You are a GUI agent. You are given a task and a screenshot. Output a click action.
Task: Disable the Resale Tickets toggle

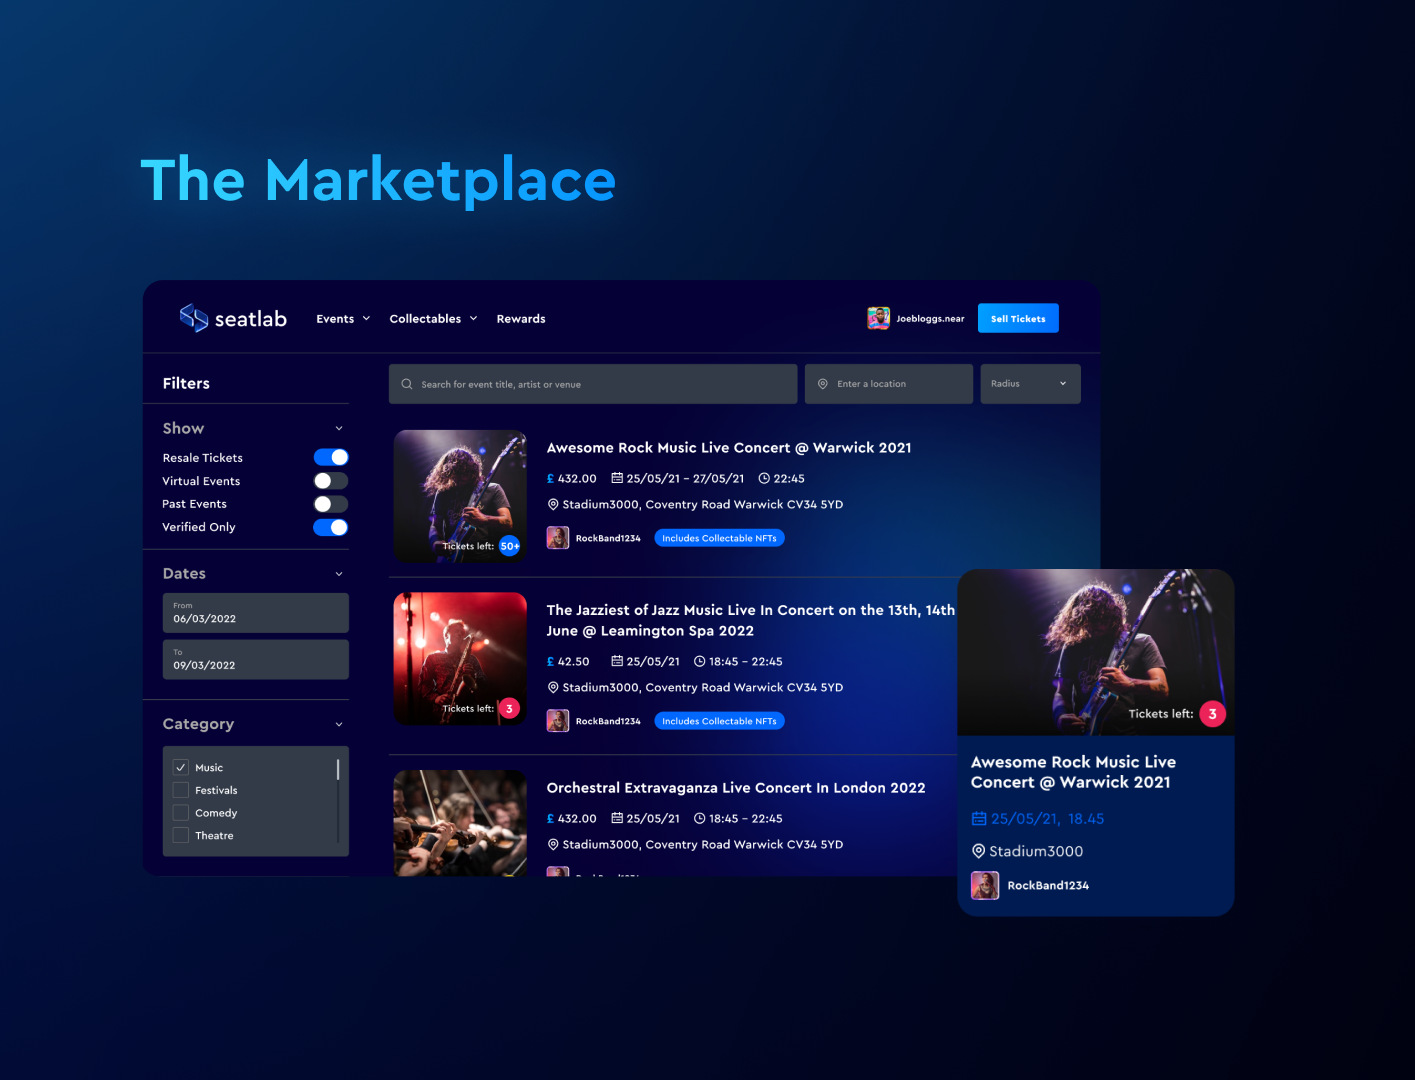point(331,457)
